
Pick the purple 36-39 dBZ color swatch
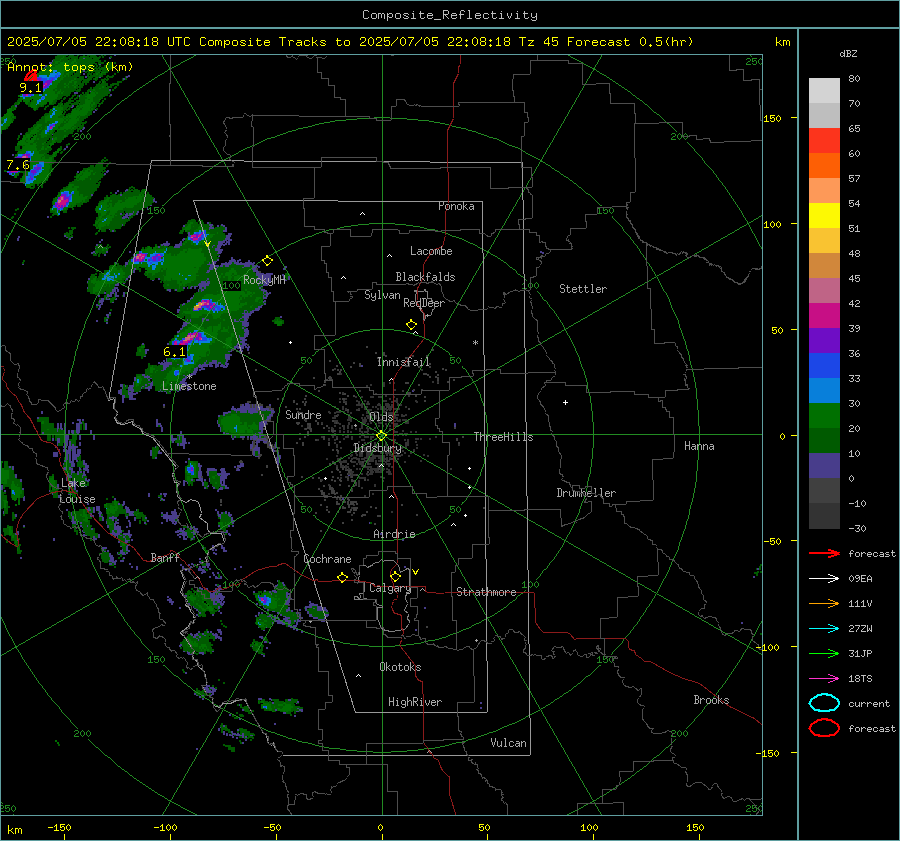coord(824,340)
